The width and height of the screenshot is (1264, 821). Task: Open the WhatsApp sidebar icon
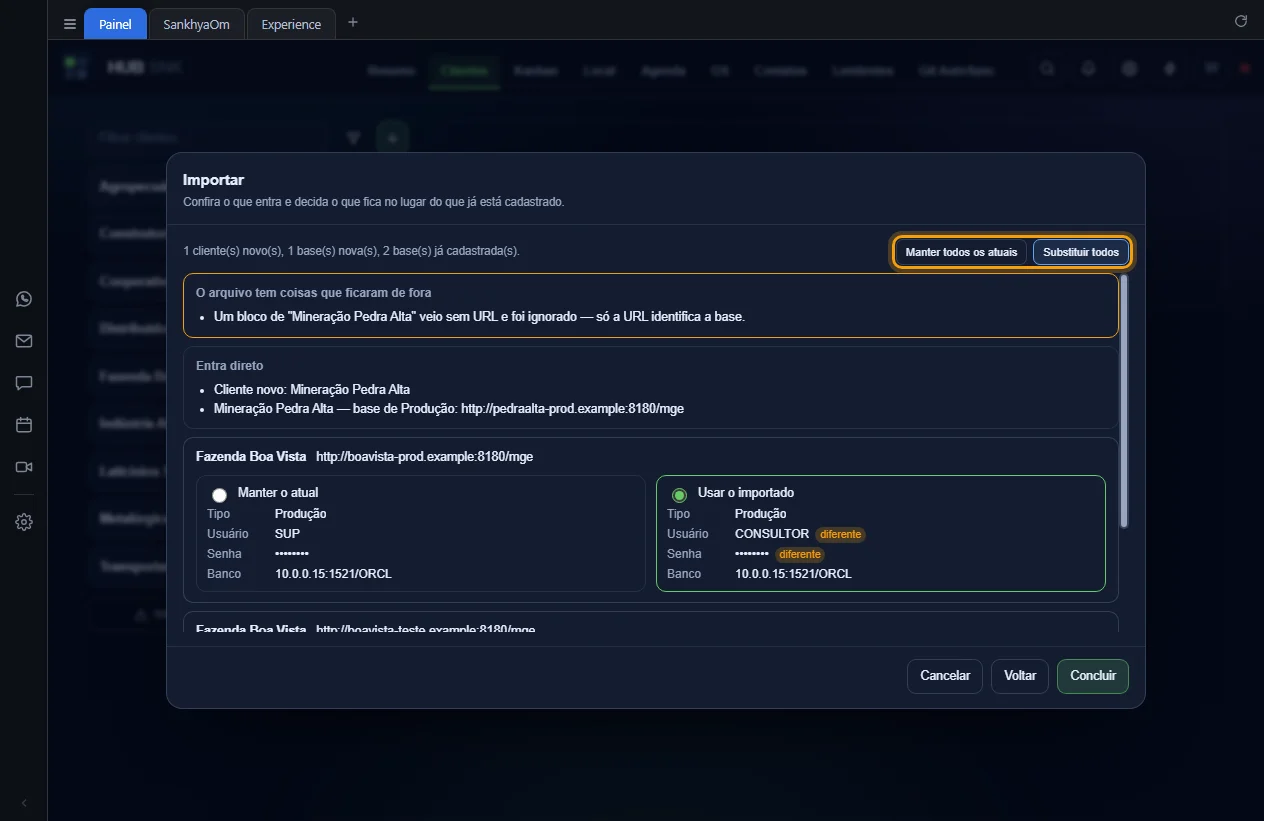[x=24, y=299]
